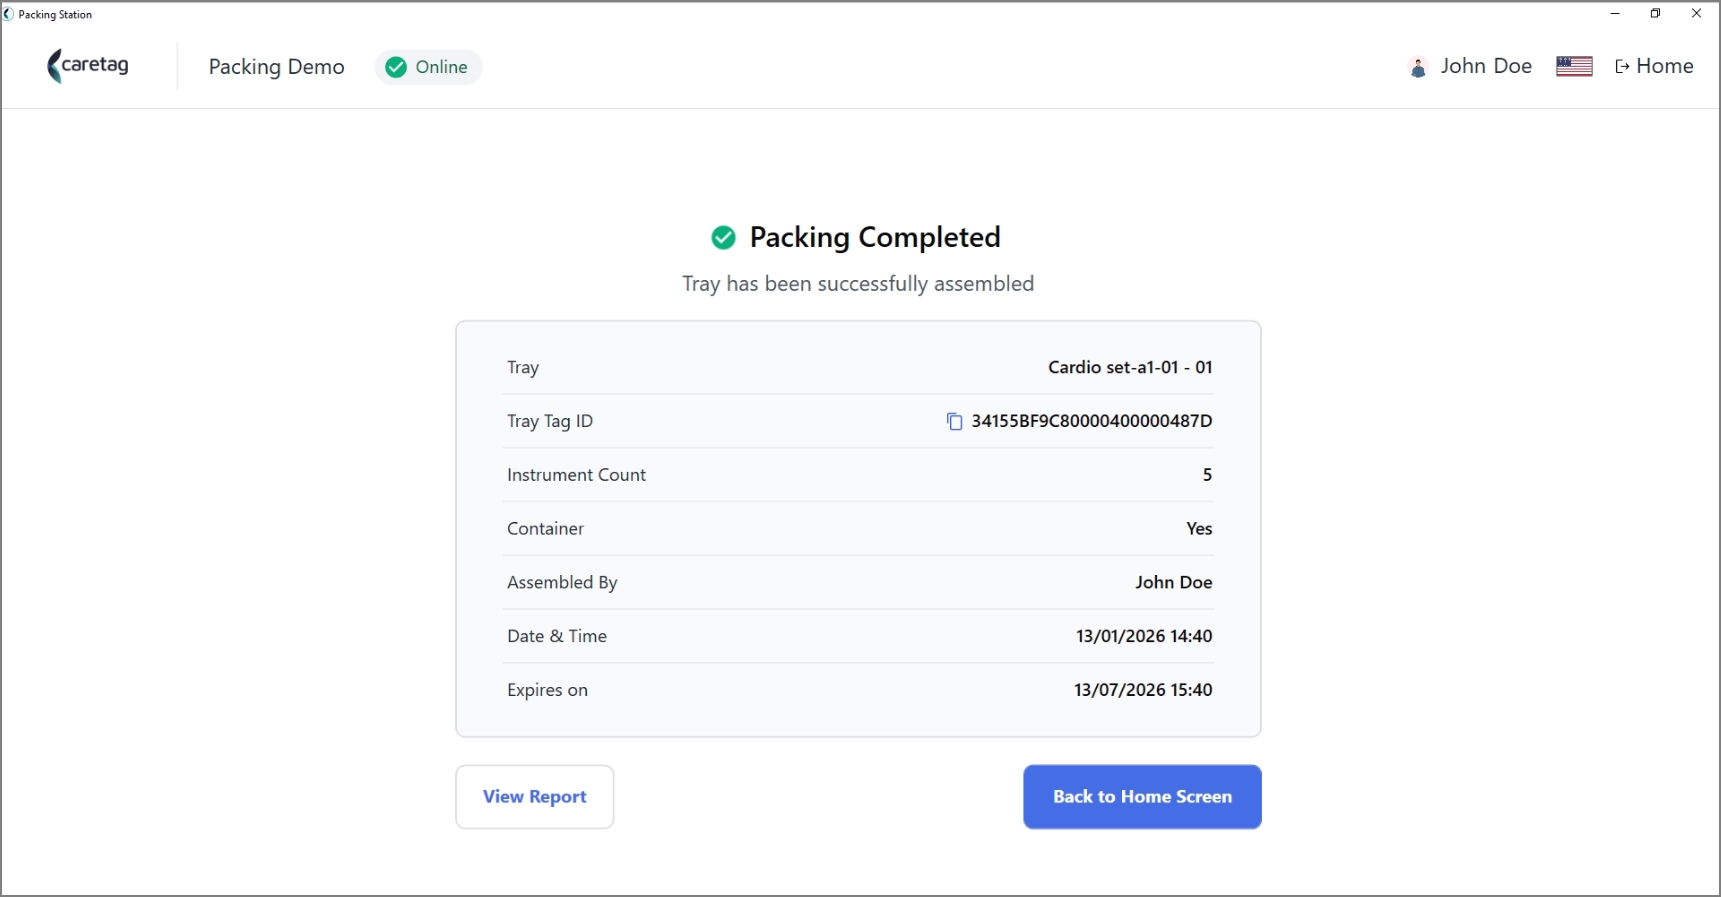Image resolution: width=1721 pixels, height=897 pixels.
Task: Click the Expires on date value
Action: [1143, 690]
